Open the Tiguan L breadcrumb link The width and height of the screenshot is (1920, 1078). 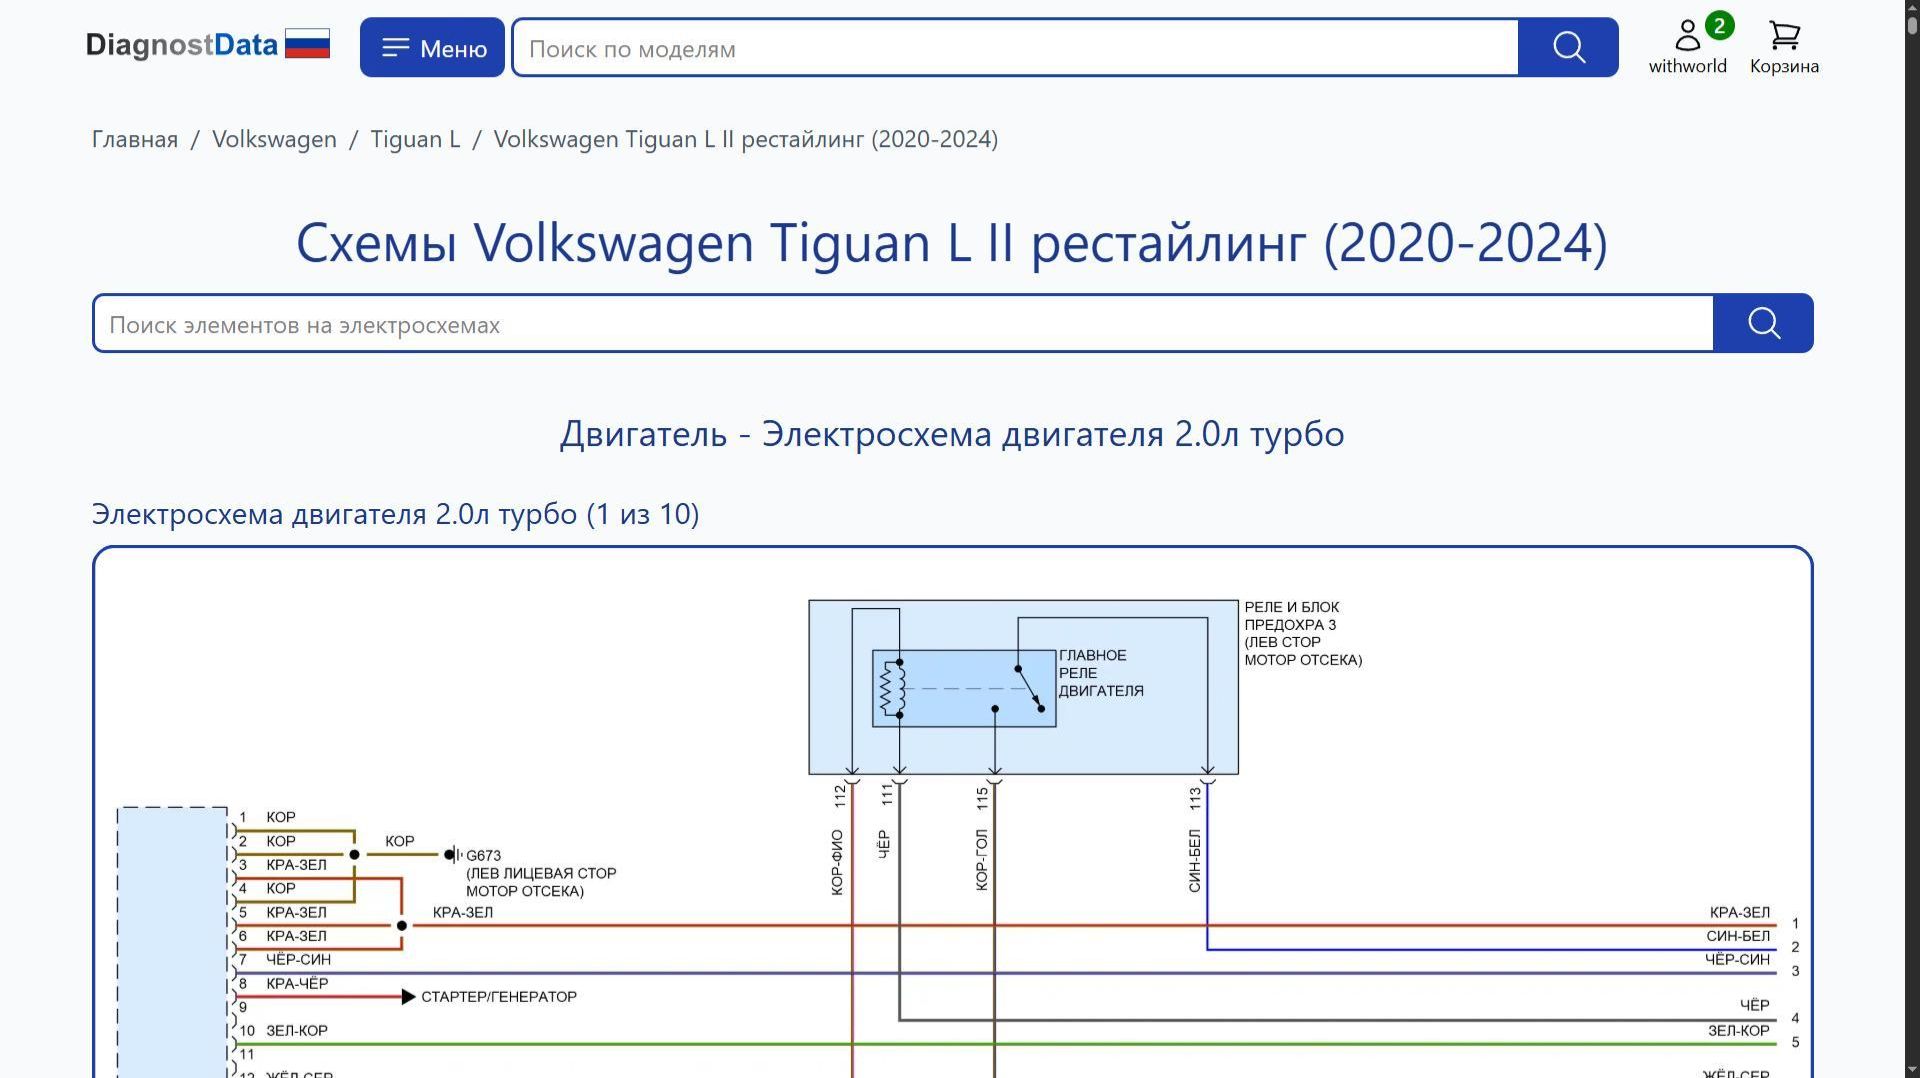click(x=415, y=139)
